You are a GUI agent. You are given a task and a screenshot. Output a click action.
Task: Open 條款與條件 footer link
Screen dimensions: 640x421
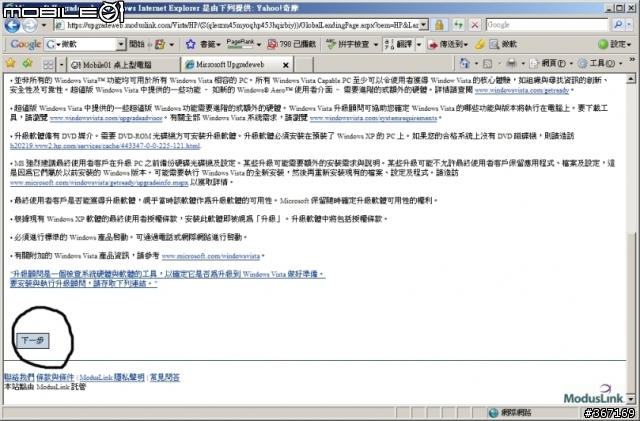coord(55,377)
